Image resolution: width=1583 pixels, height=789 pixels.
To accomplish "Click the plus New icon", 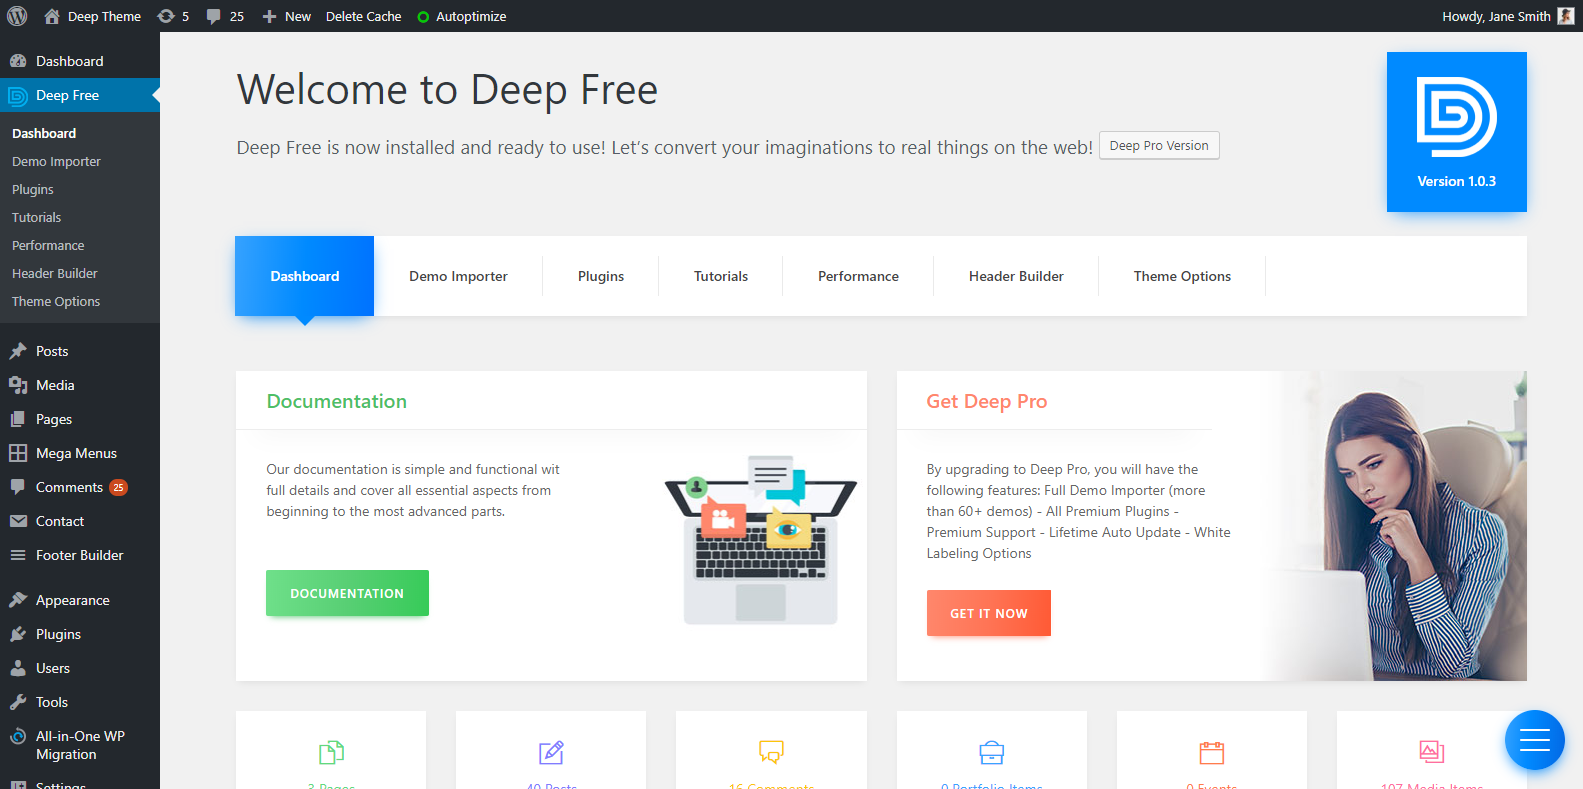I will coord(269,17).
